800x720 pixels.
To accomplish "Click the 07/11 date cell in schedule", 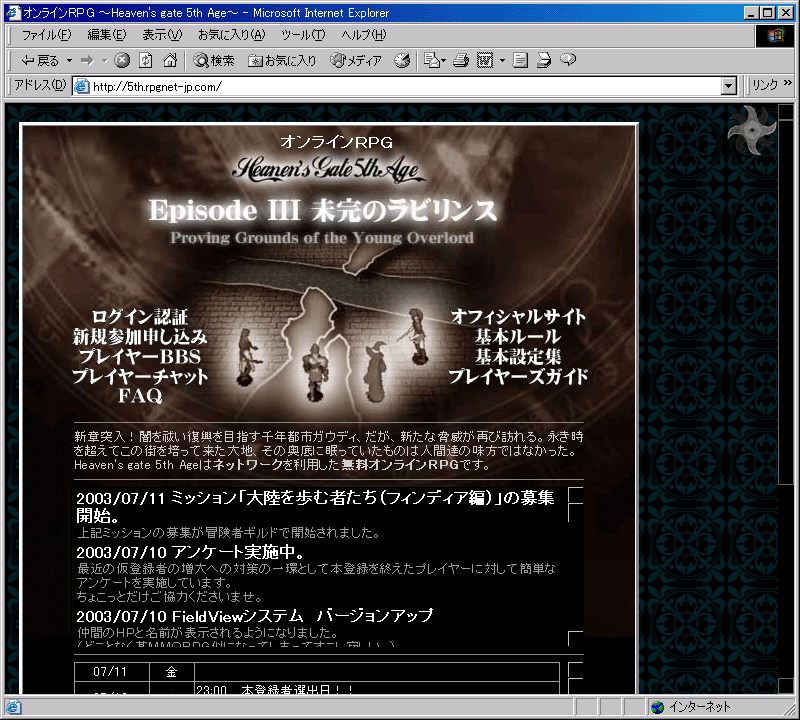I will (111, 672).
